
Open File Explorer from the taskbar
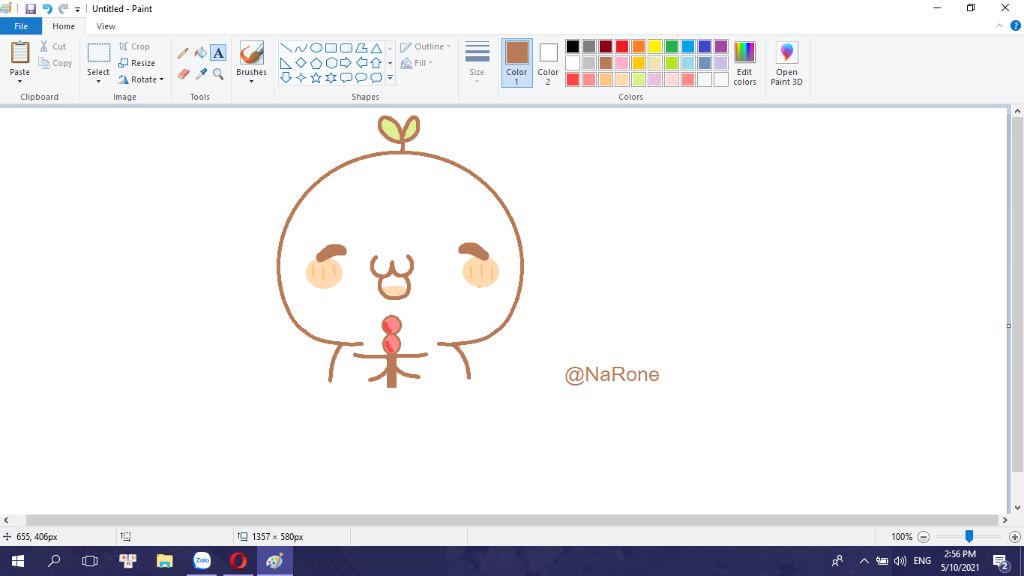click(165, 561)
